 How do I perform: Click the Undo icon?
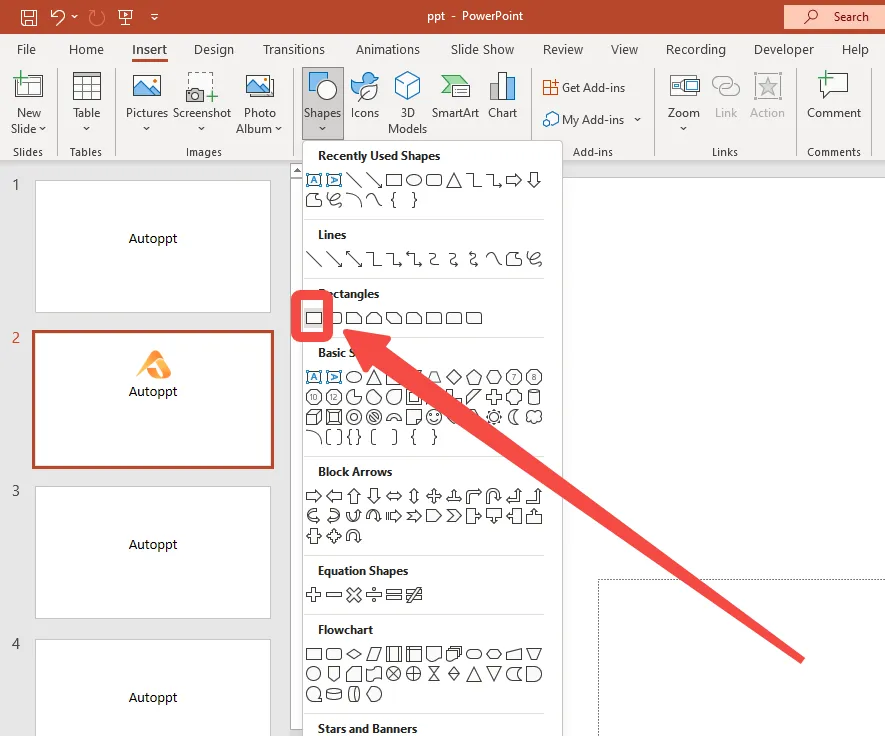coord(58,17)
